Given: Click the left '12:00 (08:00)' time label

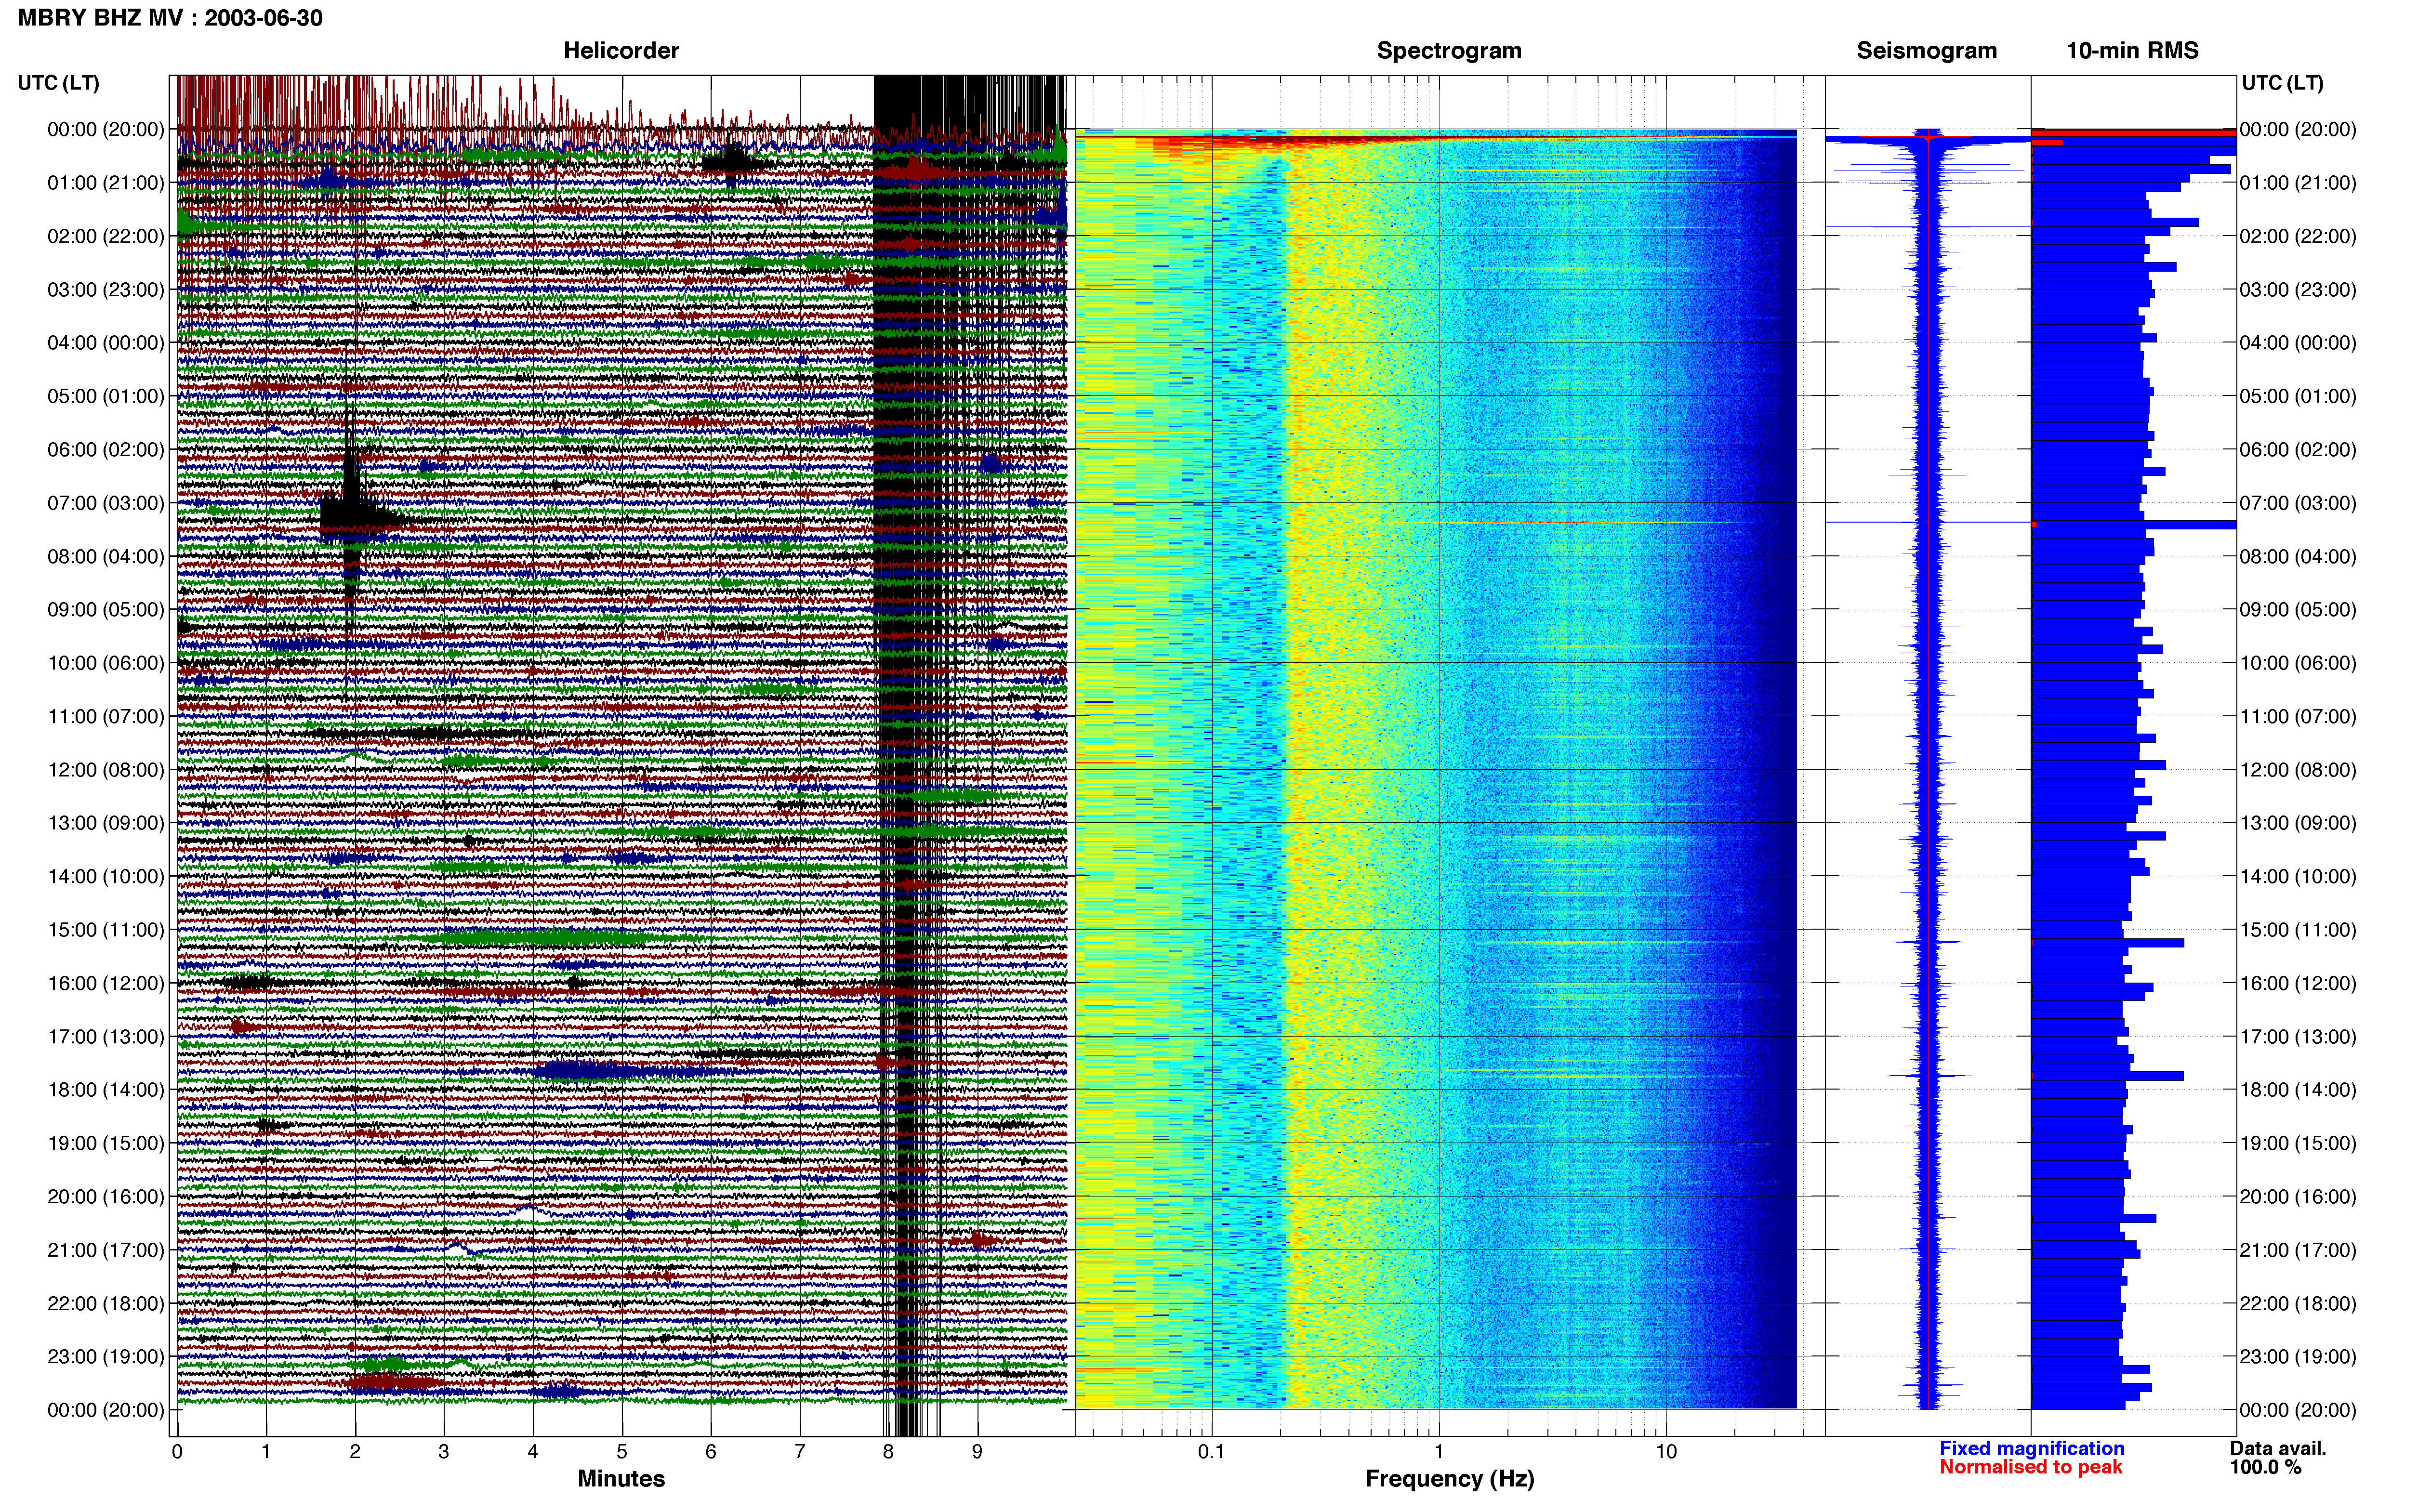Looking at the screenshot, I should pyautogui.click(x=106, y=770).
